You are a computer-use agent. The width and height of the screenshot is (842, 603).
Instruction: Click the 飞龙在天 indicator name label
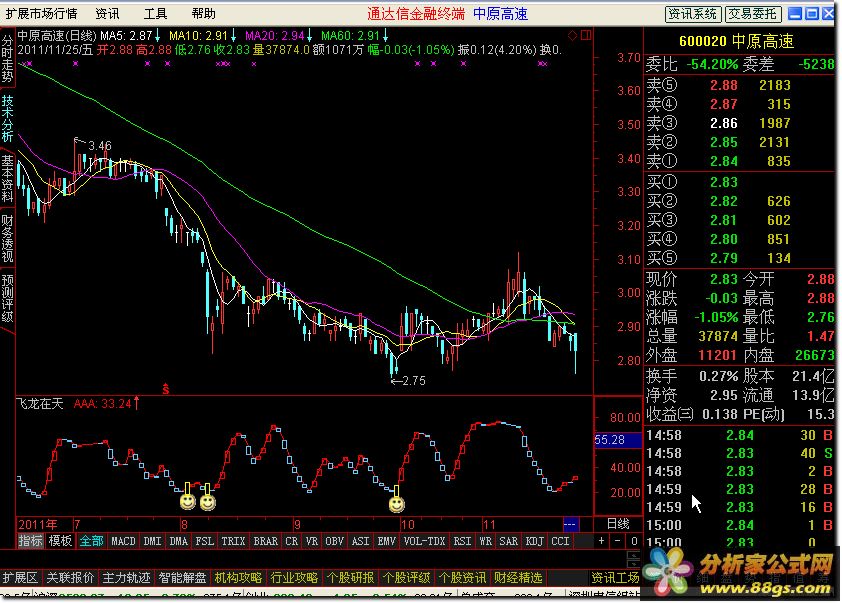point(40,403)
